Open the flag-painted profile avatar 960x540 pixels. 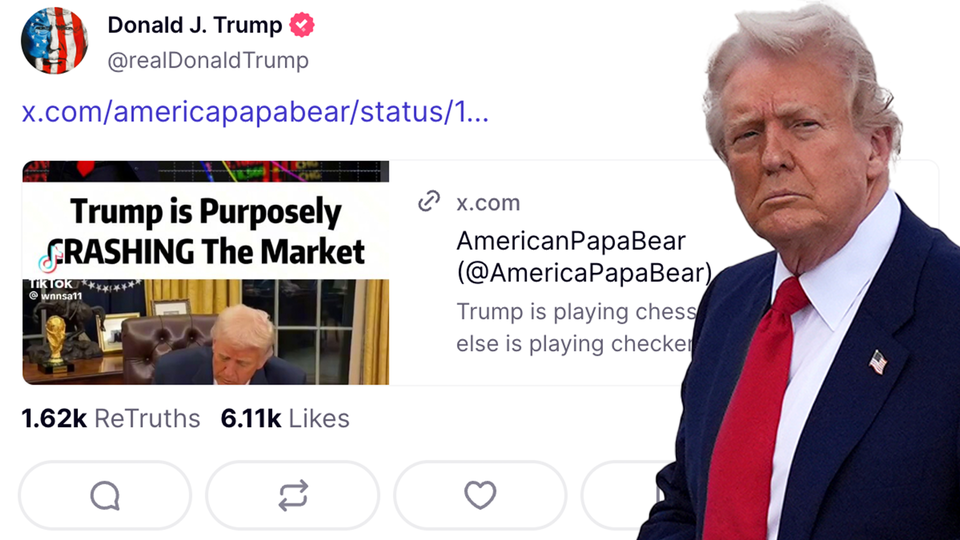click(x=54, y=40)
